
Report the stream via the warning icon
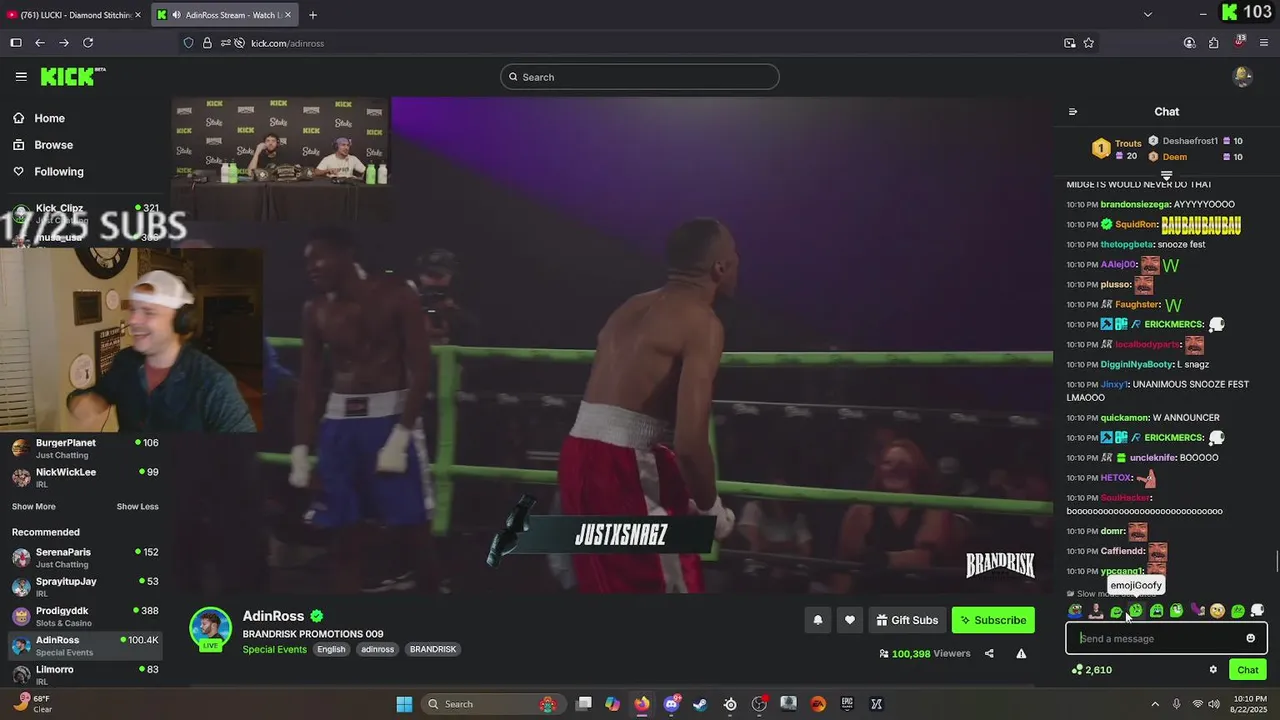tap(1021, 654)
